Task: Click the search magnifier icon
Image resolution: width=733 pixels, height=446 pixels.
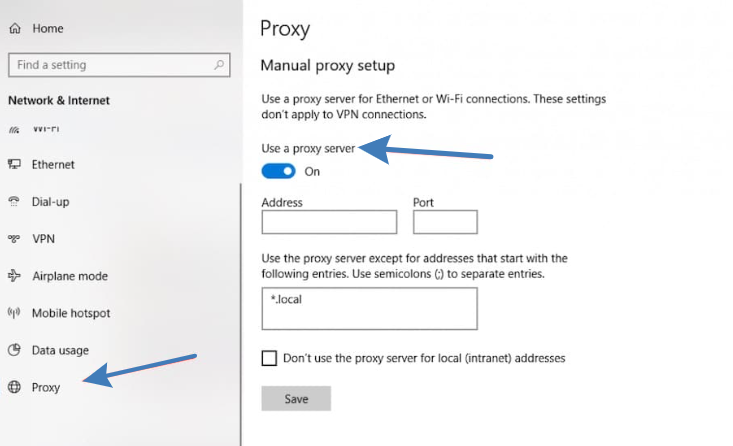Action: 220,65
